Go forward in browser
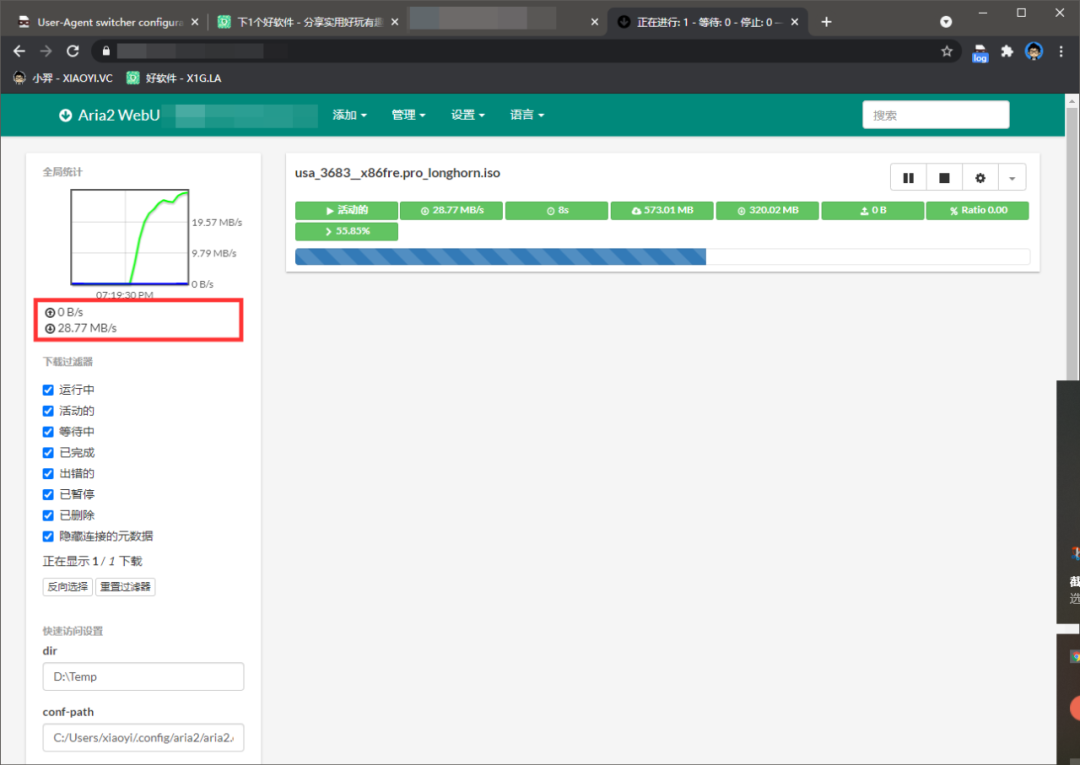The width and height of the screenshot is (1080, 765). pos(45,51)
